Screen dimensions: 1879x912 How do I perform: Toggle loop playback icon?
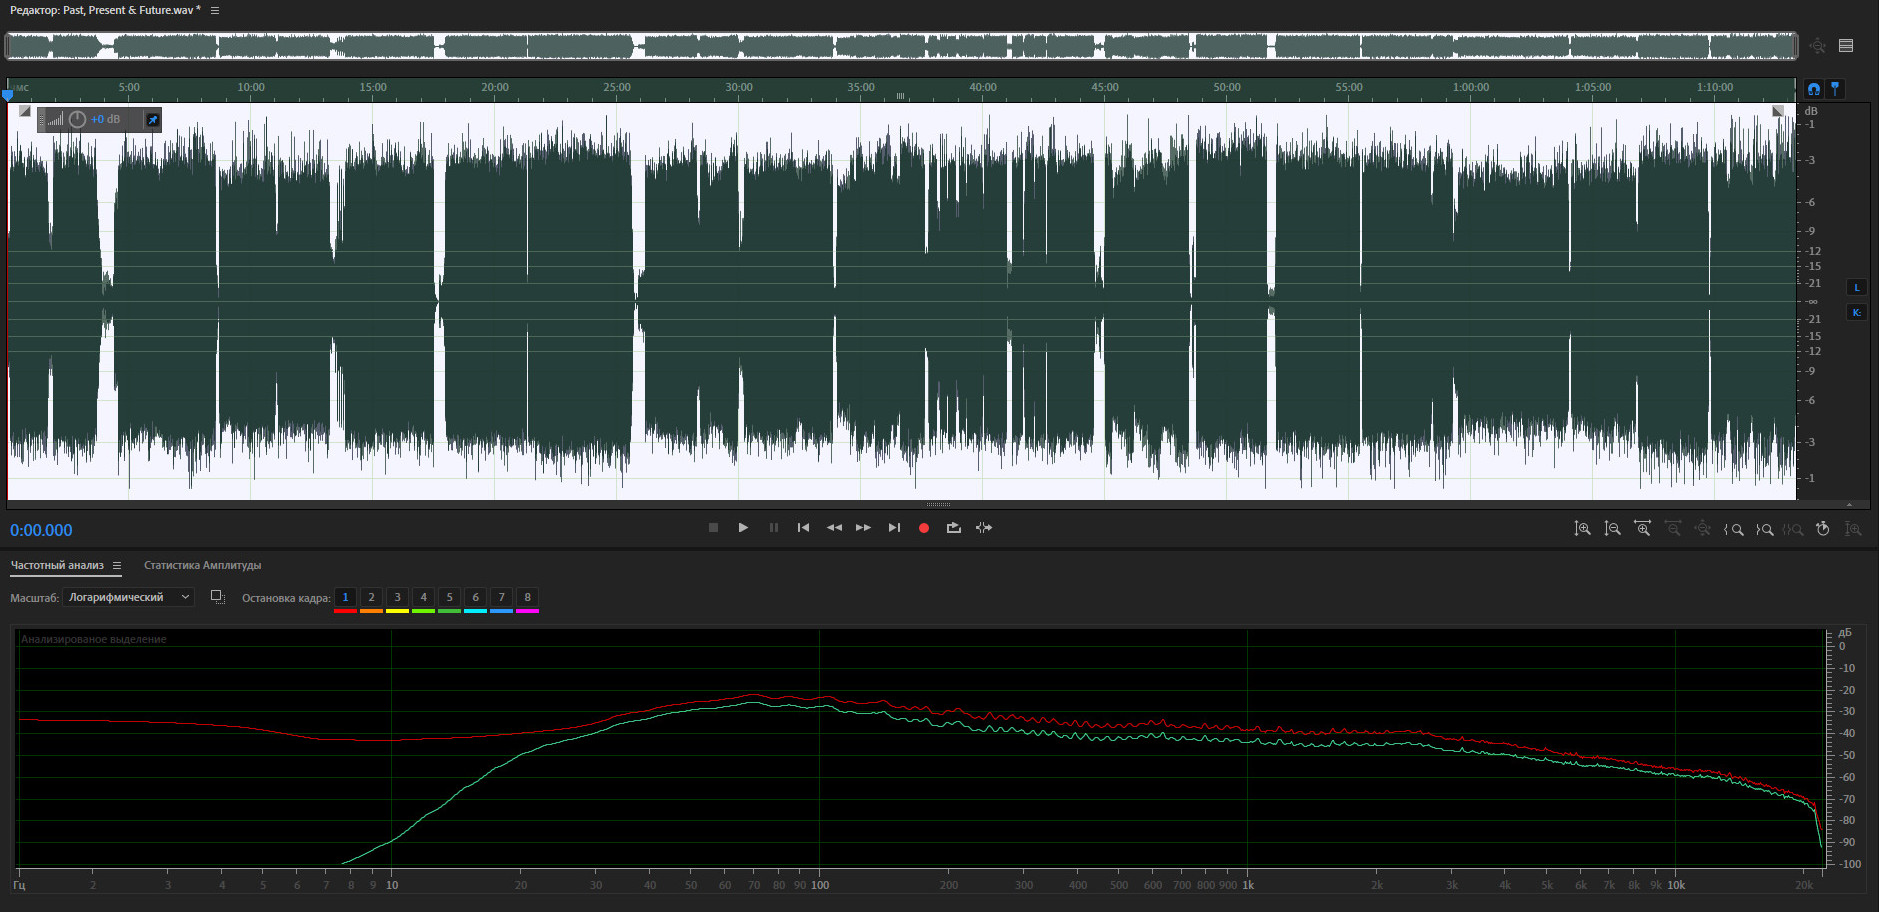[953, 528]
